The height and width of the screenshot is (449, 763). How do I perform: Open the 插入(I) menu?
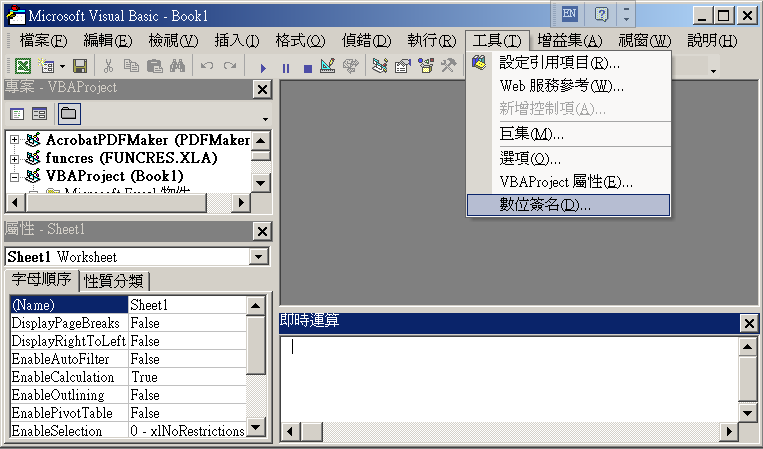[x=237, y=40]
